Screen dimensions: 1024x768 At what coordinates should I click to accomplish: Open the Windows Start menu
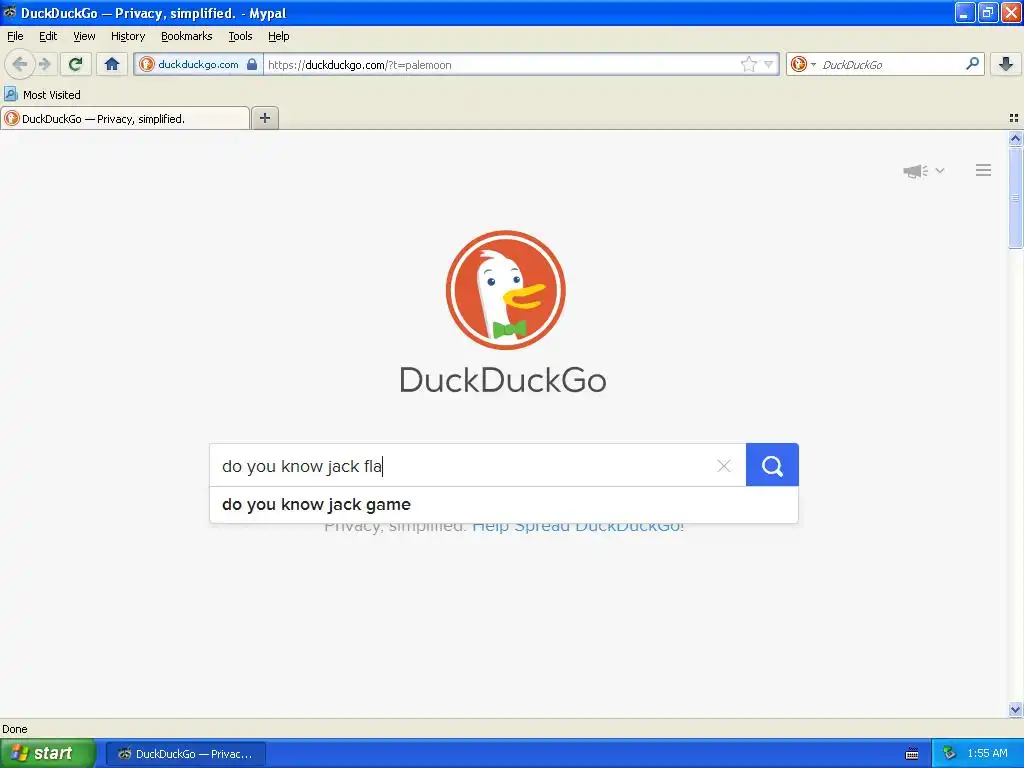click(48, 753)
